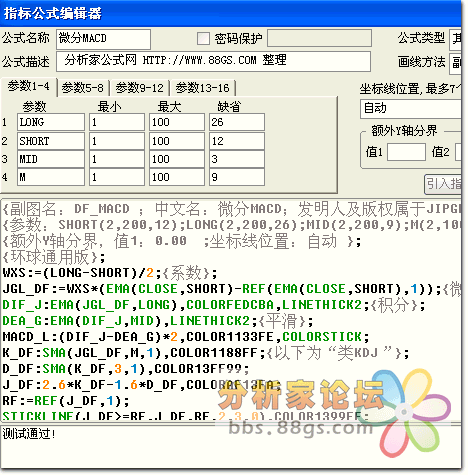Expand the 坐标线位置 自动 combo box
Viewport: 468px width, 475px height.
point(411,108)
